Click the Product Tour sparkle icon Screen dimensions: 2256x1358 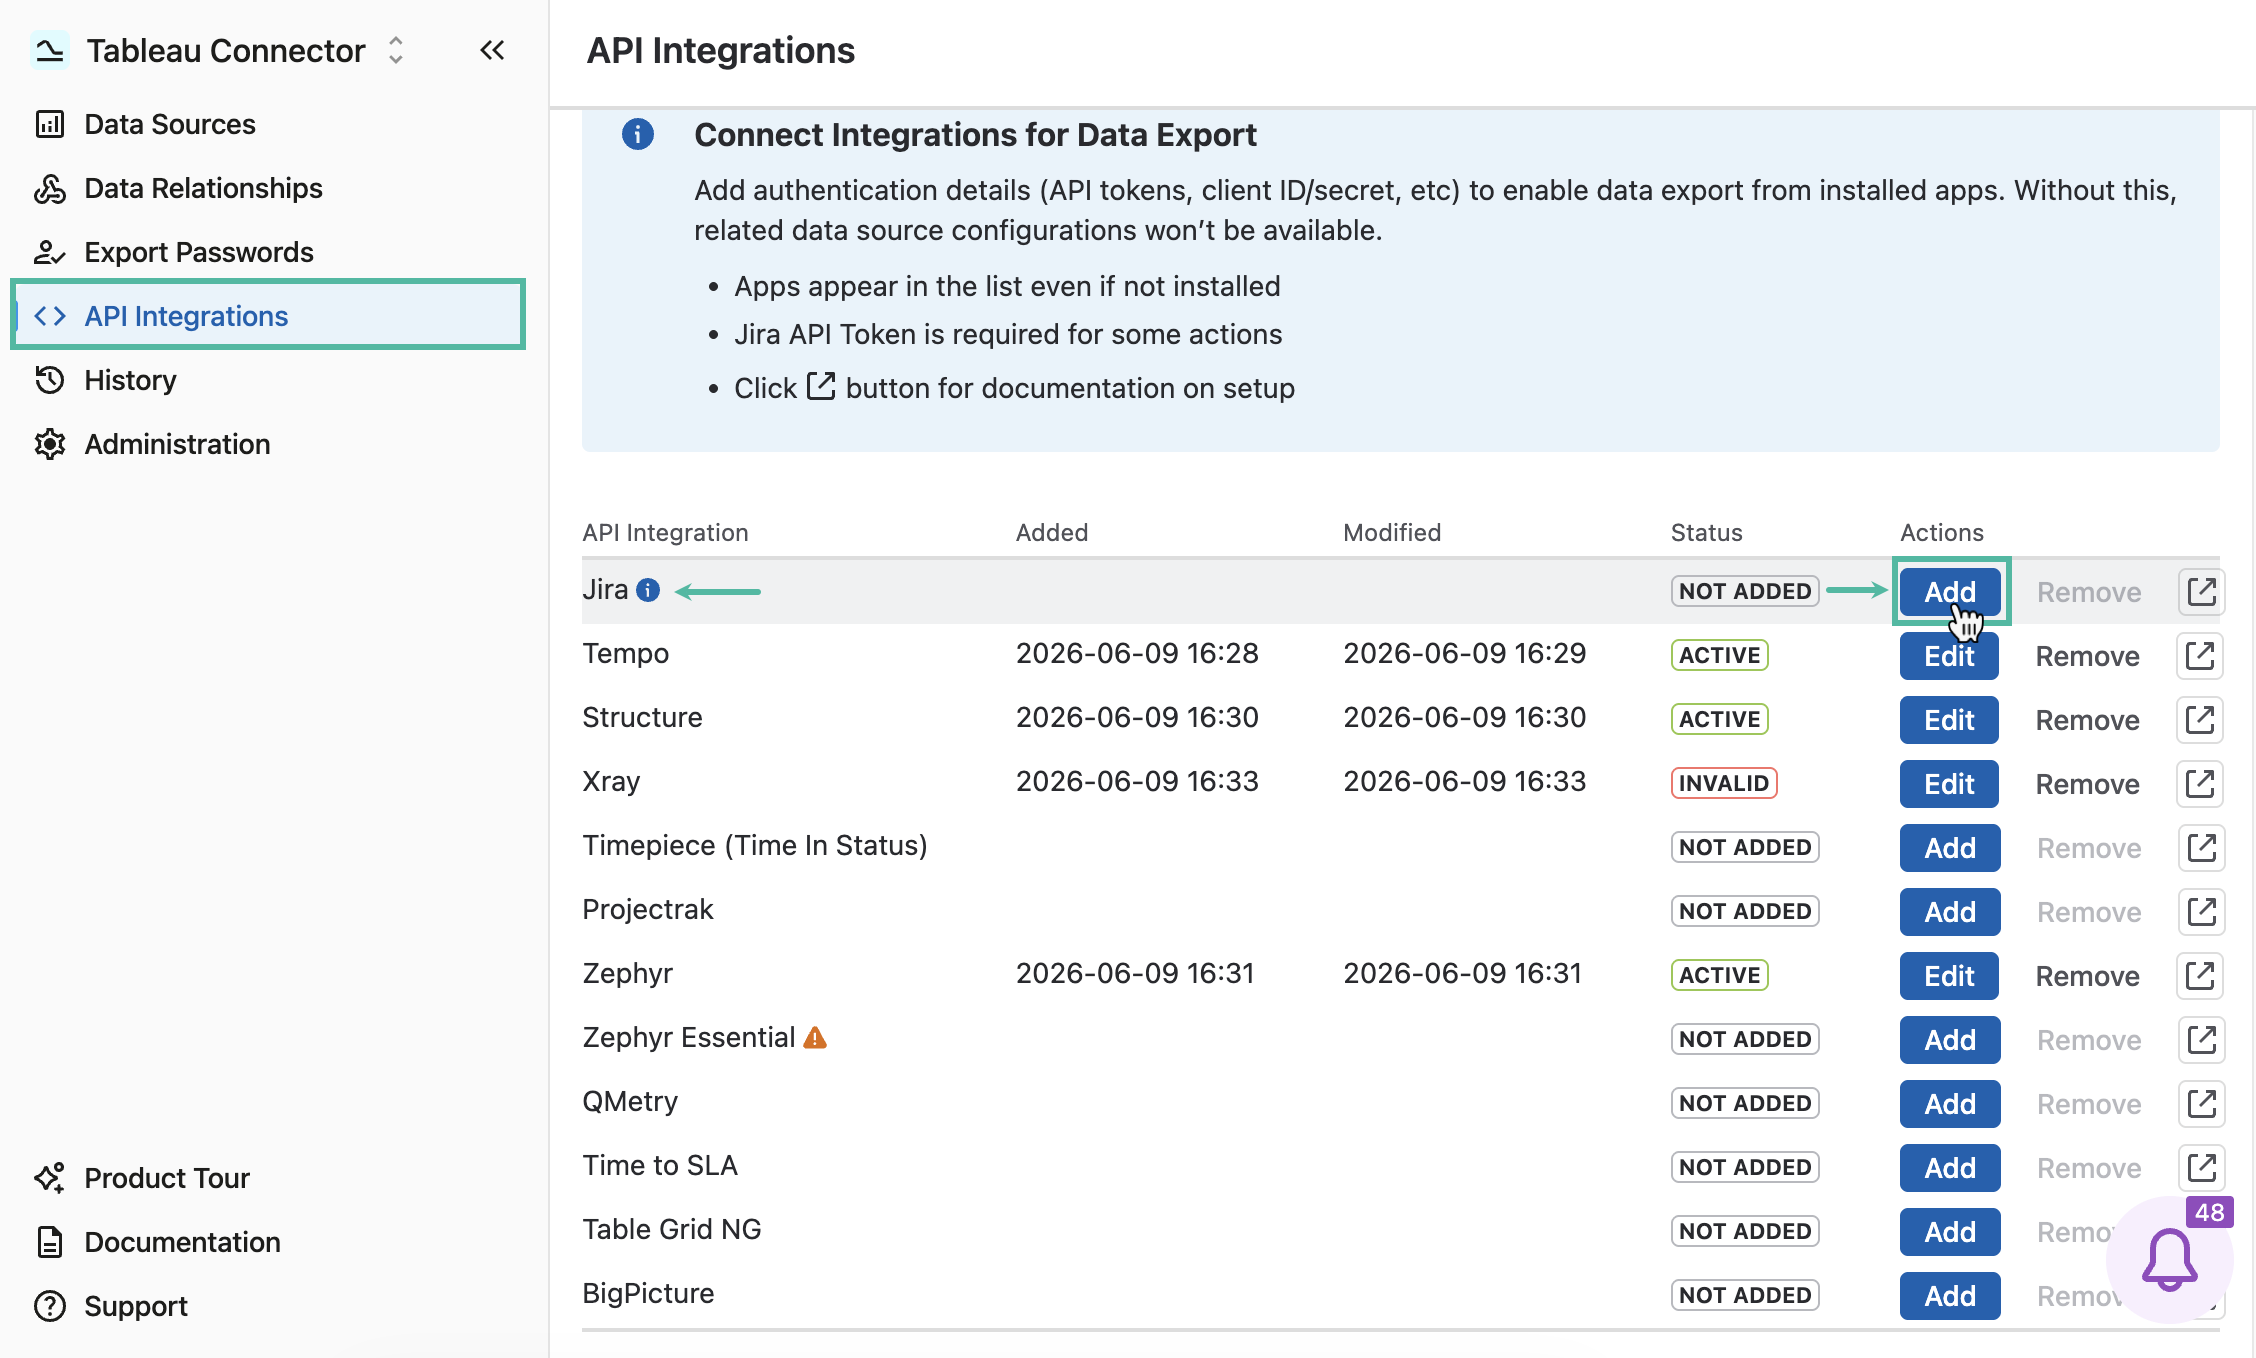click(x=50, y=1178)
